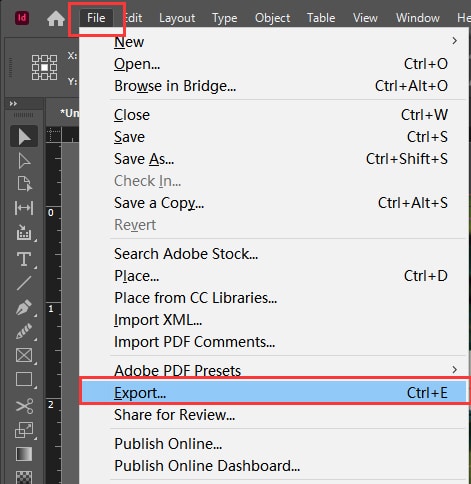
Task: Choose Export... from File menu
Action: click(273, 392)
